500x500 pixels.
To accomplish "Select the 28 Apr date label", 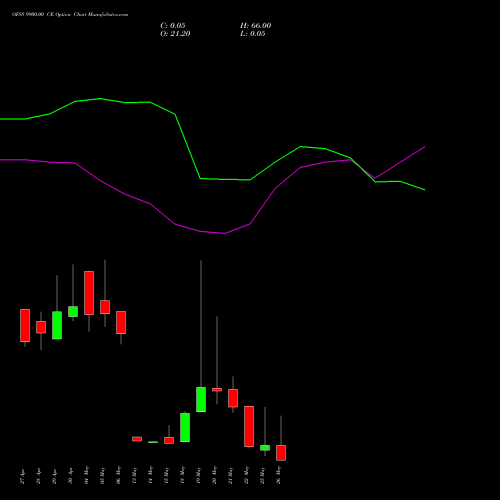I will click(x=39, y=476).
